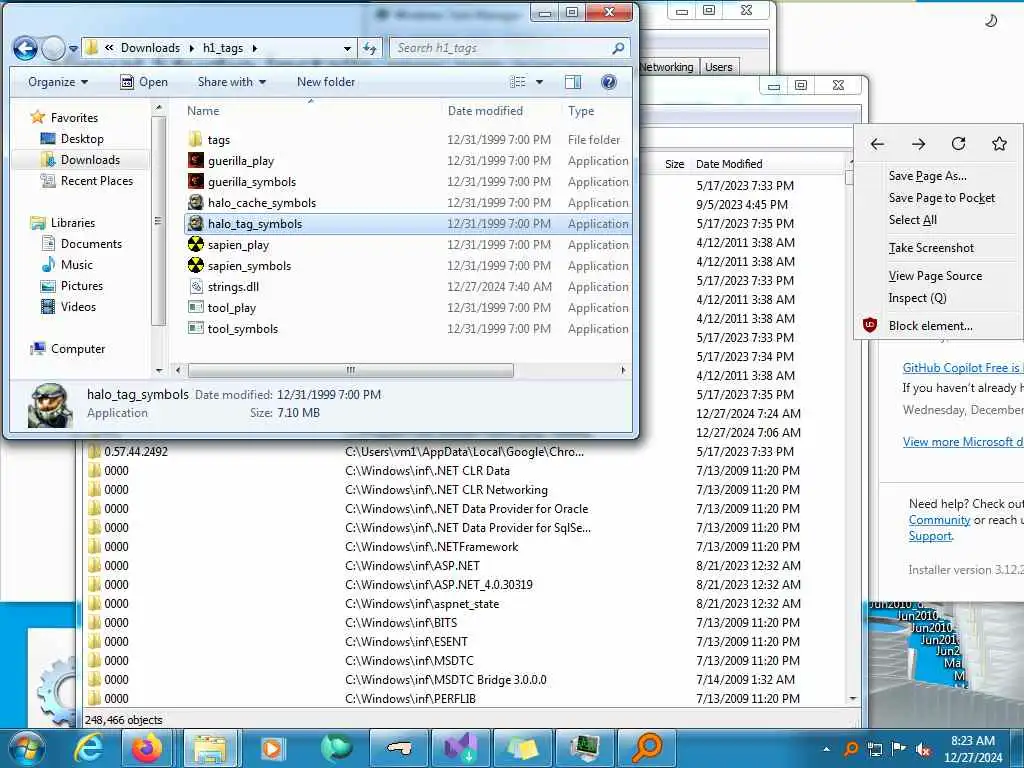Click the New folder button
Screen dimensions: 1024x768
tap(326, 82)
